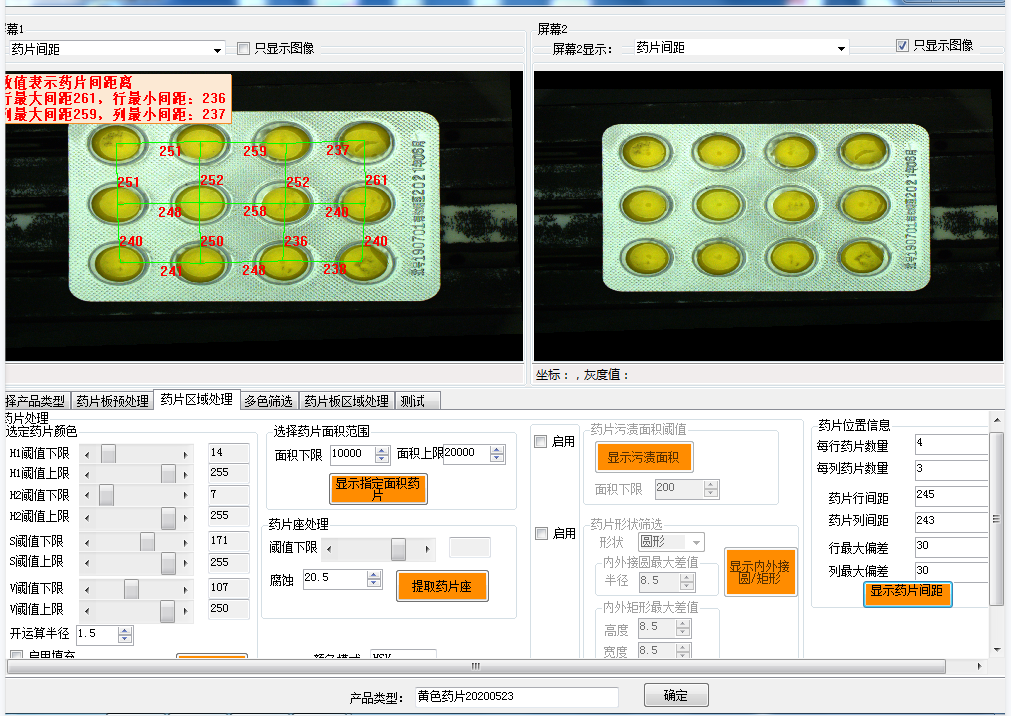Click the 药片座 阈值下限 slider thumb

click(x=398, y=549)
